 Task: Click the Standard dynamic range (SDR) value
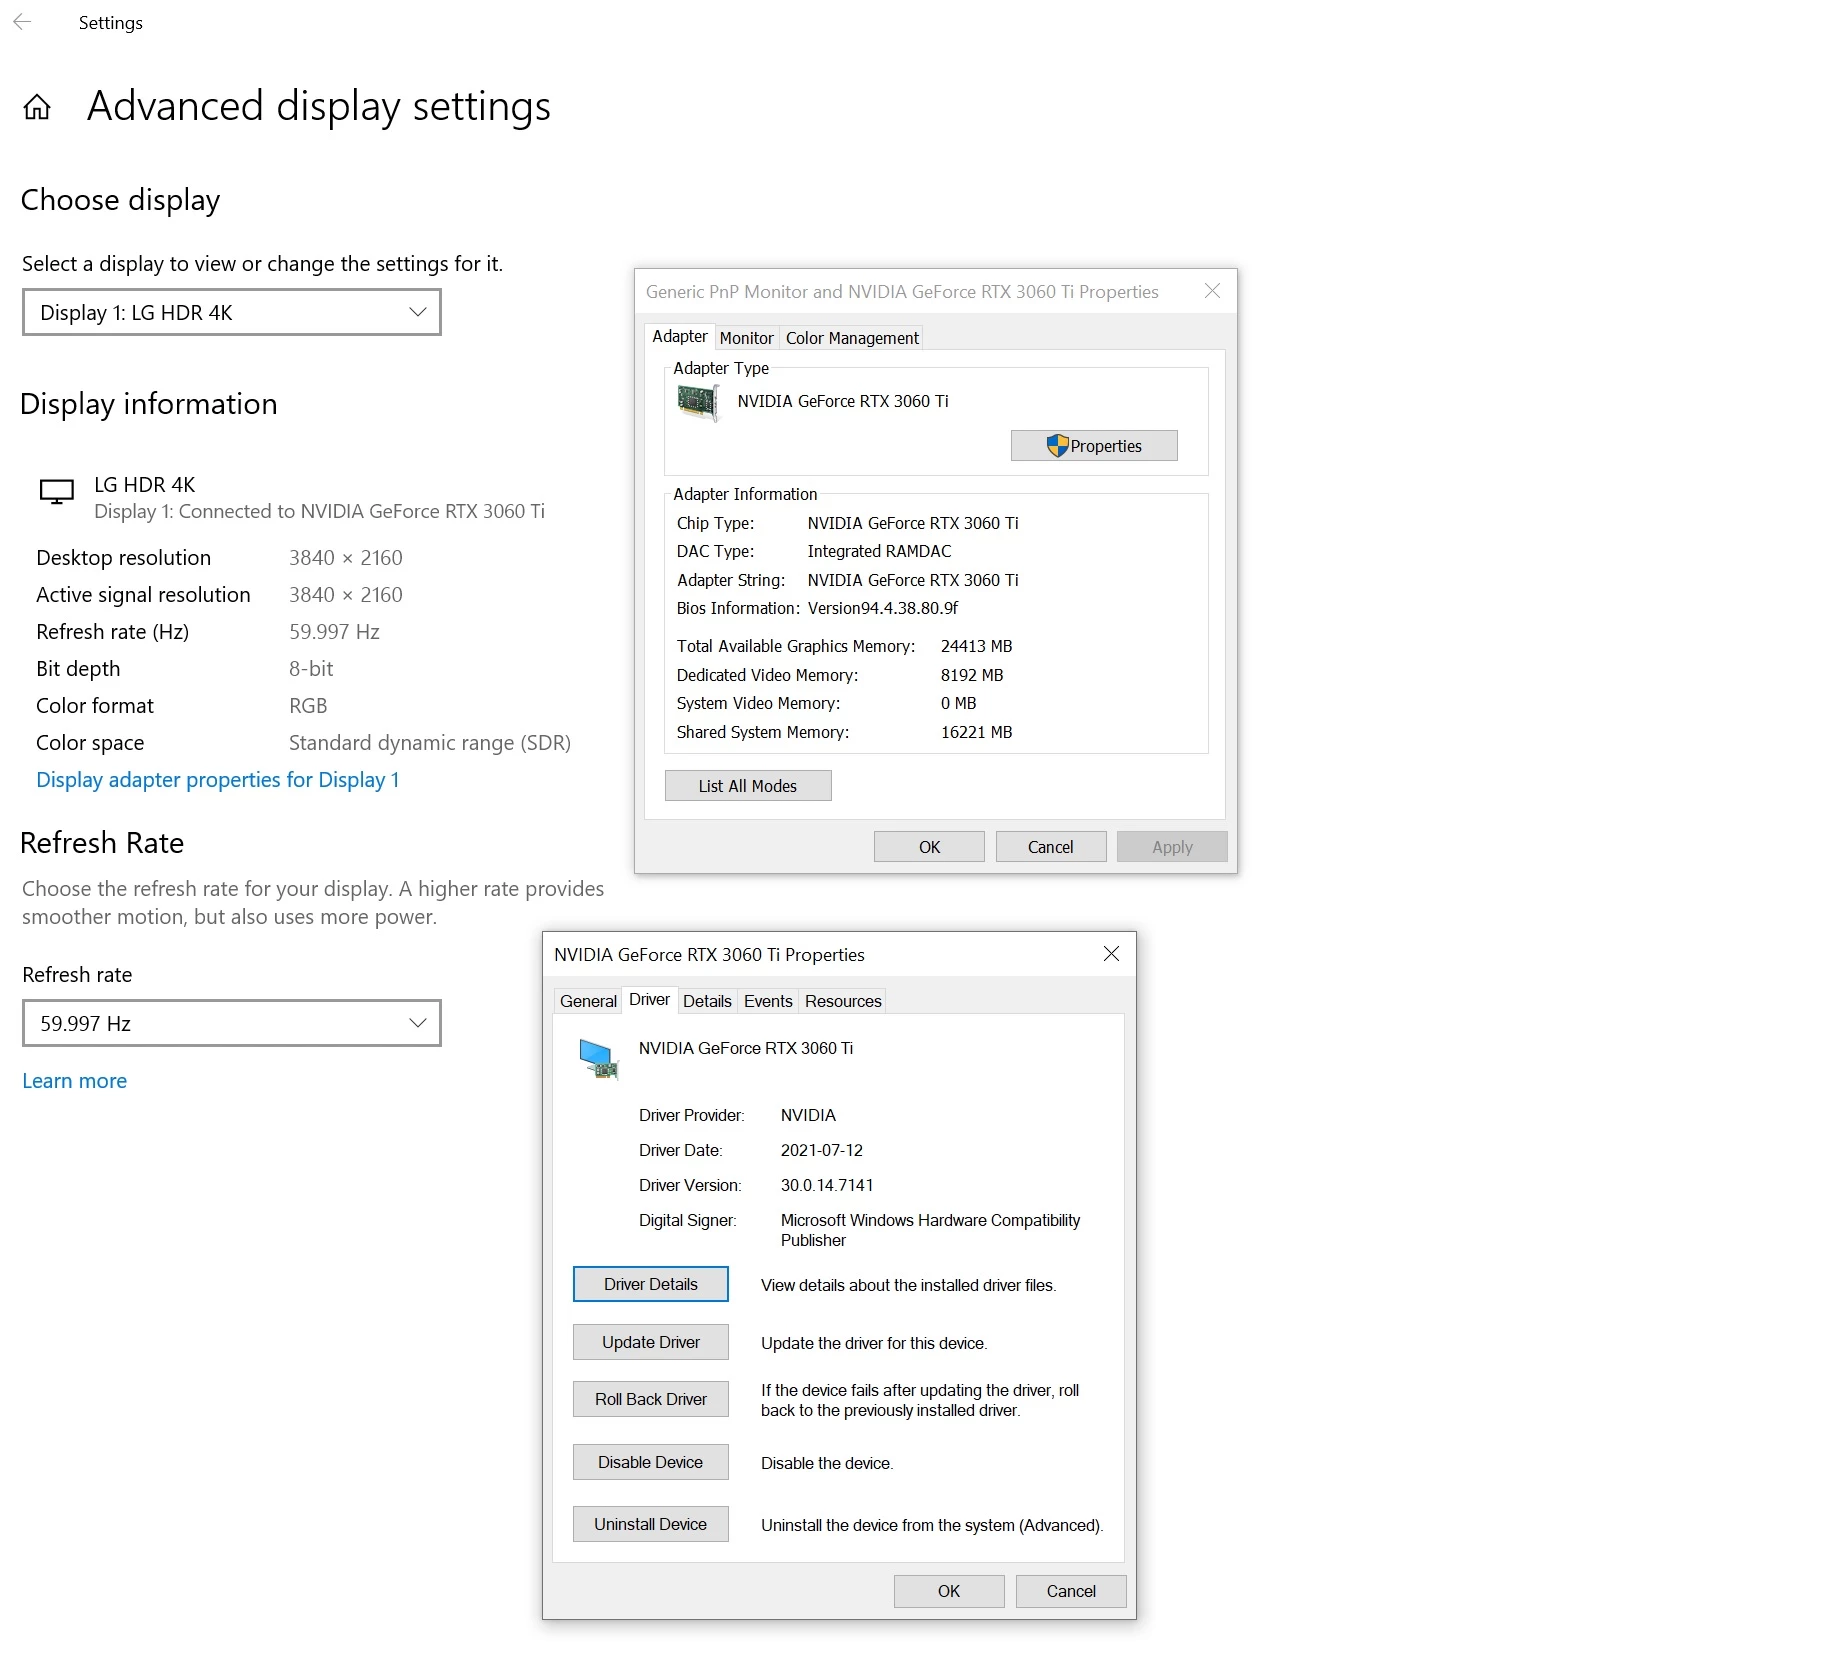click(430, 743)
